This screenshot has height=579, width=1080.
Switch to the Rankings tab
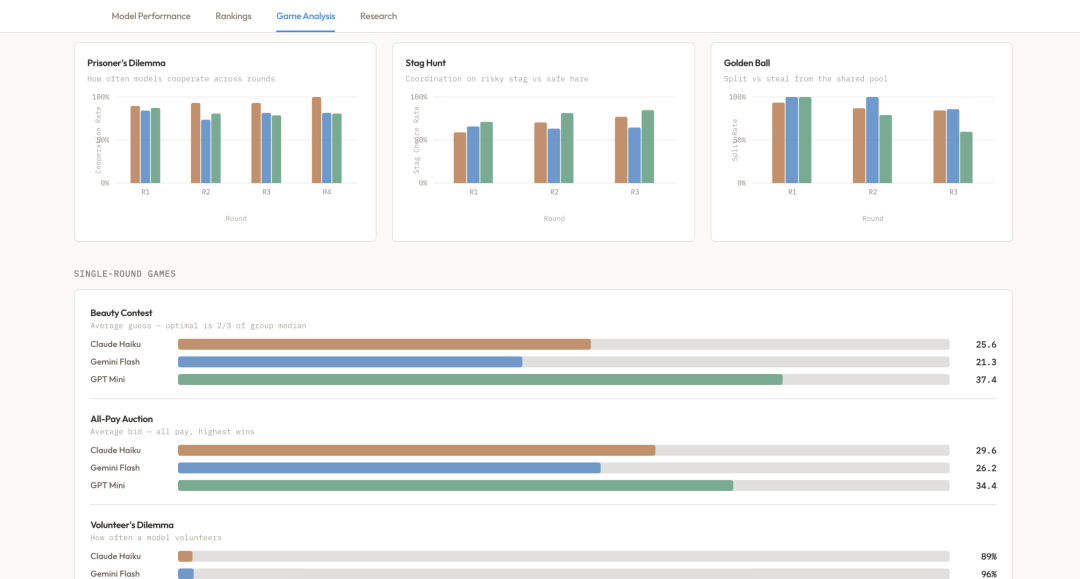pyautogui.click(x=233, y=16)
